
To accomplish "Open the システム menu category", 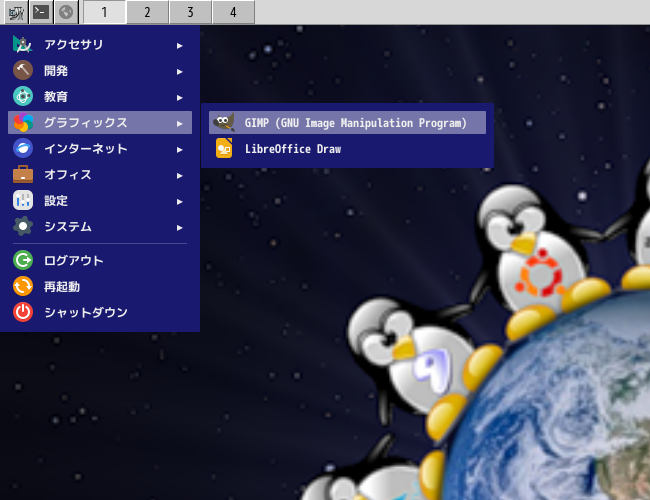I will tap(100, 227).
